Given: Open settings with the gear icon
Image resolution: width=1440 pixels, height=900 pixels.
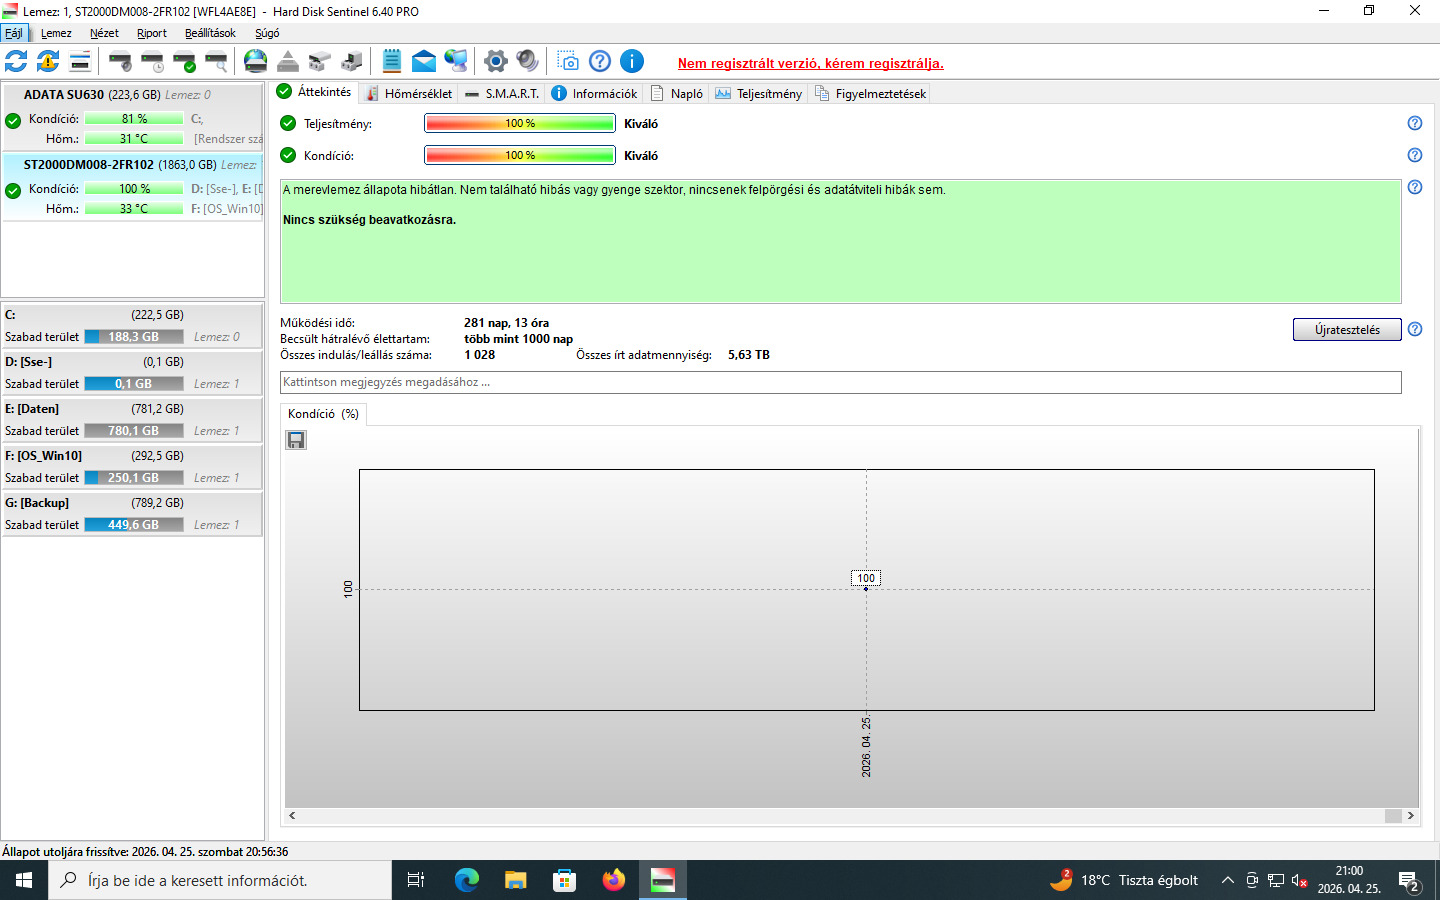Looking at the screenshot, I should (x=496, y=61).
